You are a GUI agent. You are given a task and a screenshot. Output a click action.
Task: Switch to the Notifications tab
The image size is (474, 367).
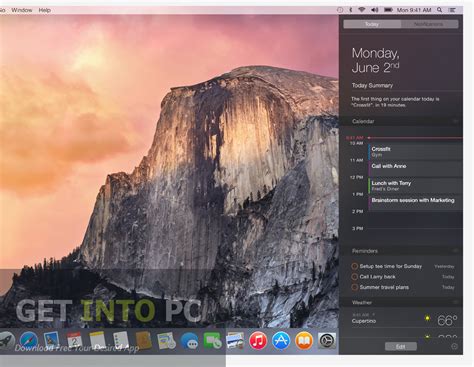429,24
